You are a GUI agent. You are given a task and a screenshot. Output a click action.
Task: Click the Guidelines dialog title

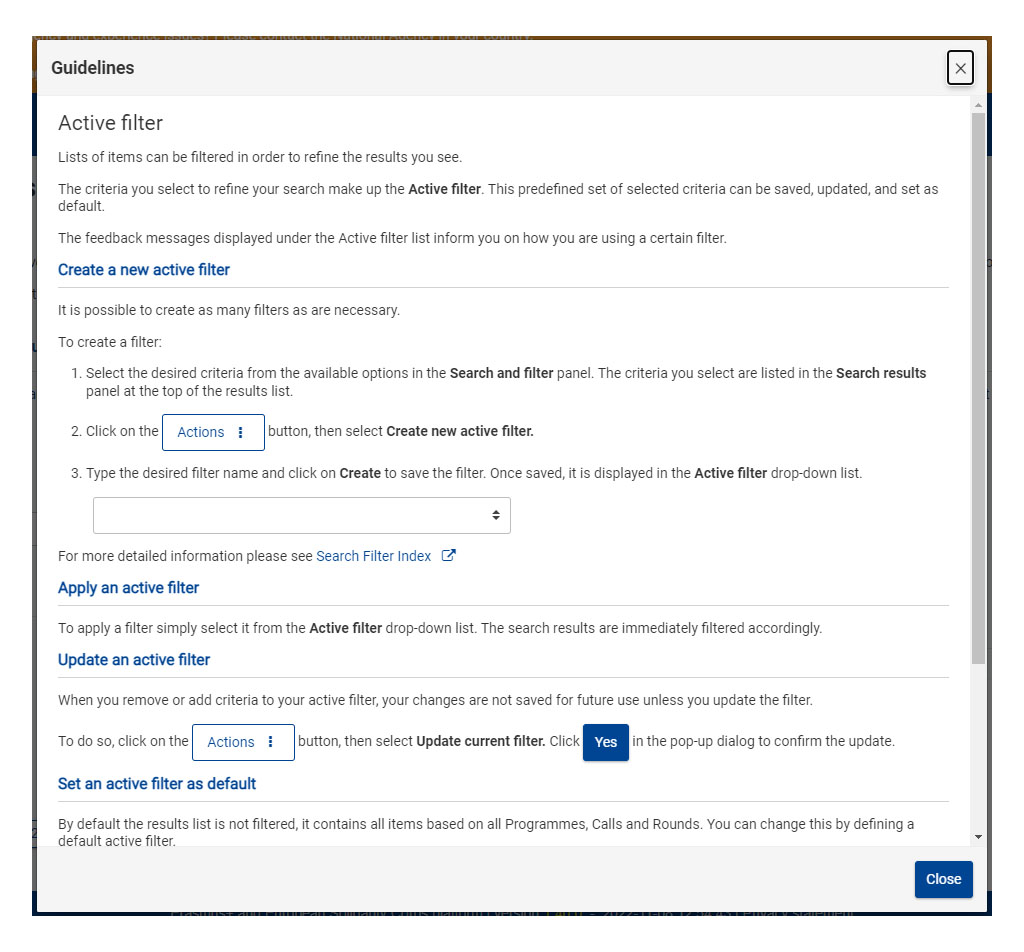point(93,68)
